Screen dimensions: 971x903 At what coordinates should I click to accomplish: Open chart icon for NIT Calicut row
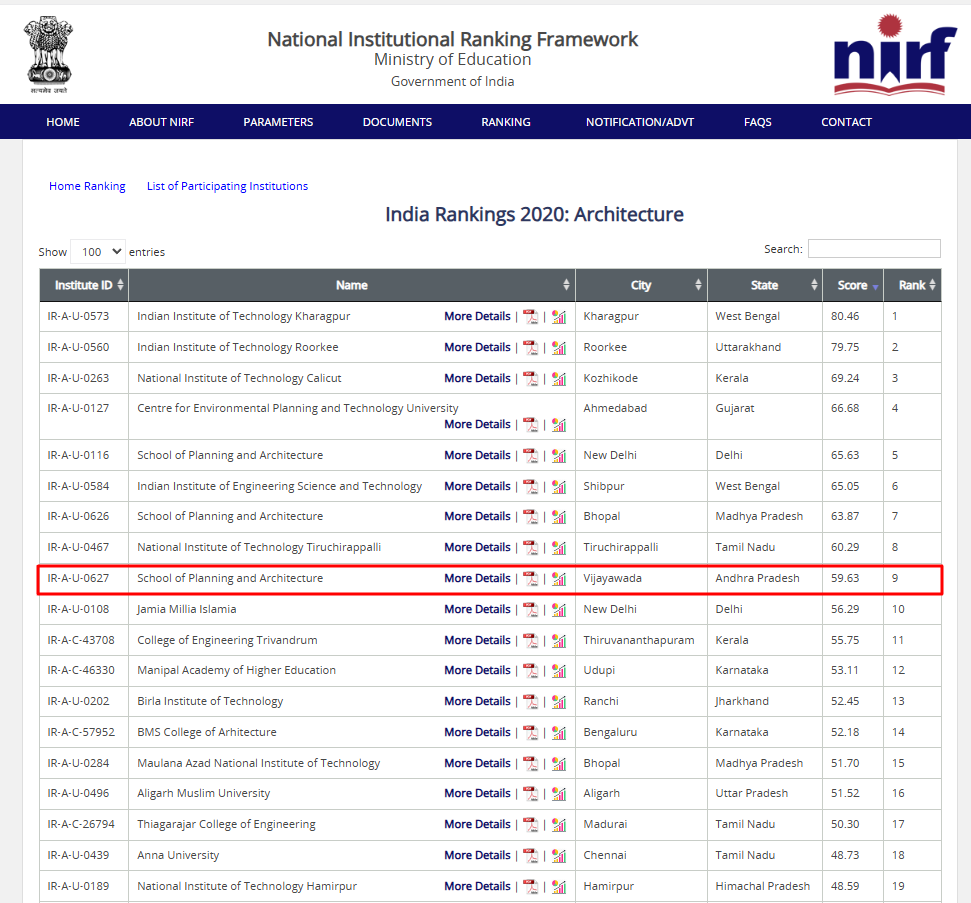[559, 378]
